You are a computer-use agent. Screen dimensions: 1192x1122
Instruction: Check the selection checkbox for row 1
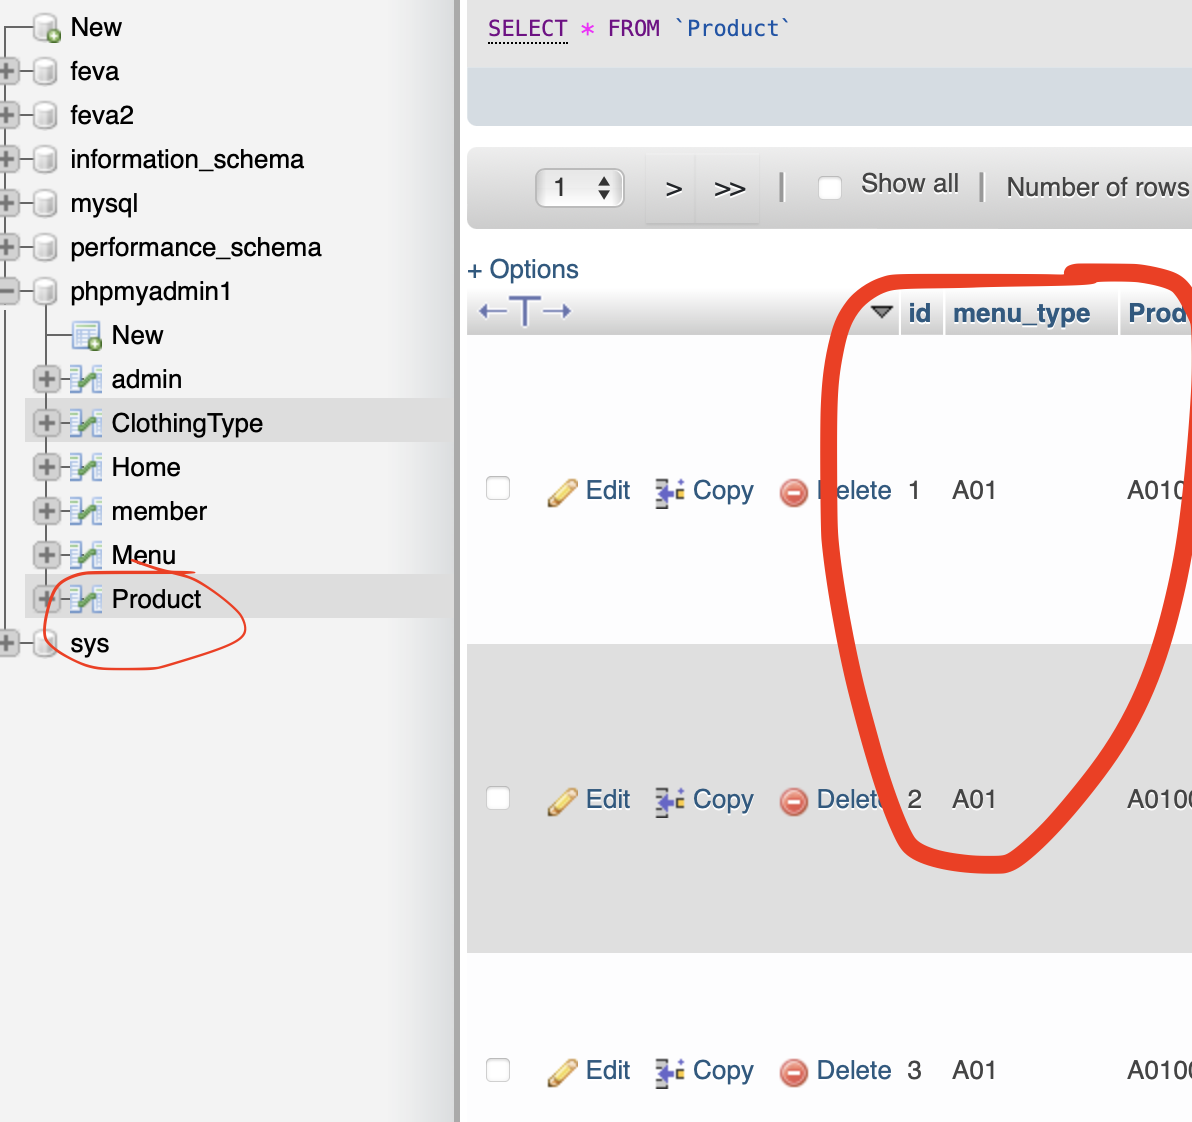497,488
